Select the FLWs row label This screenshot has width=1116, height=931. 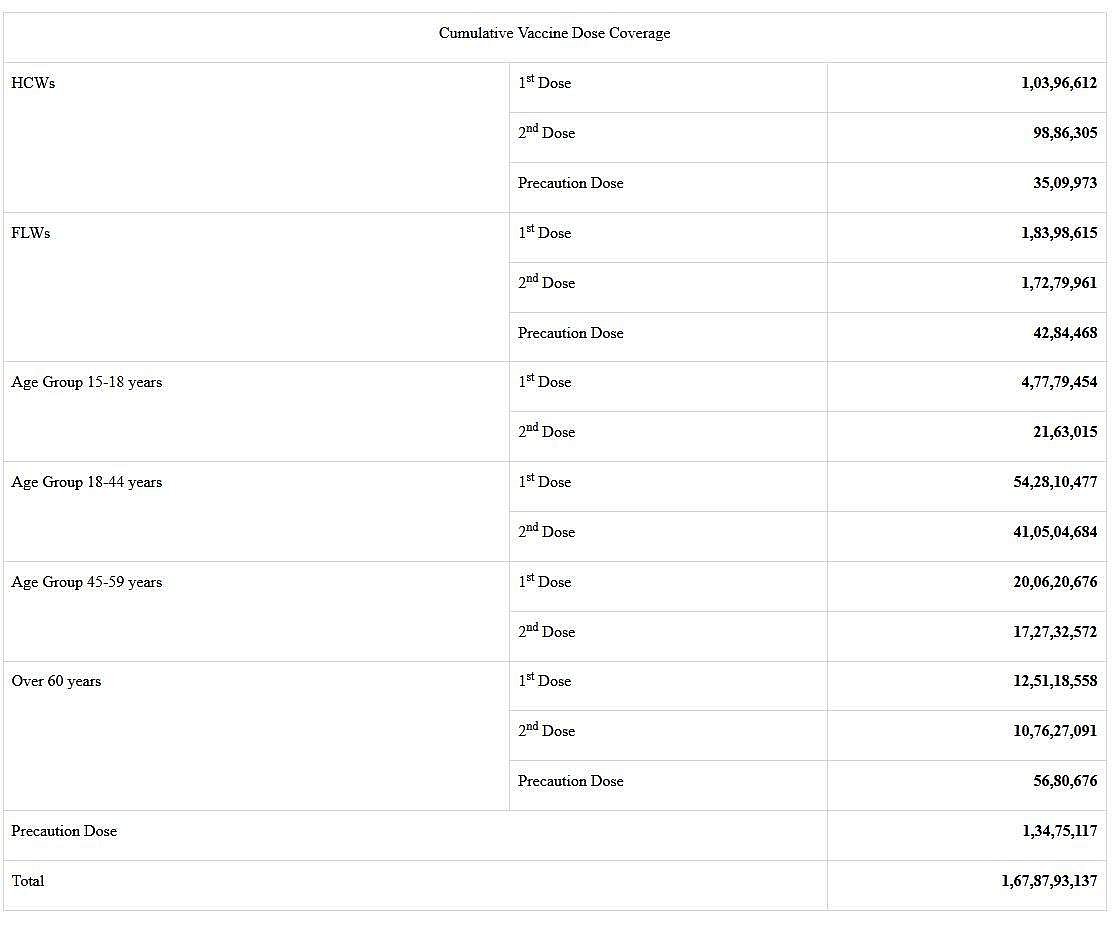31,233
